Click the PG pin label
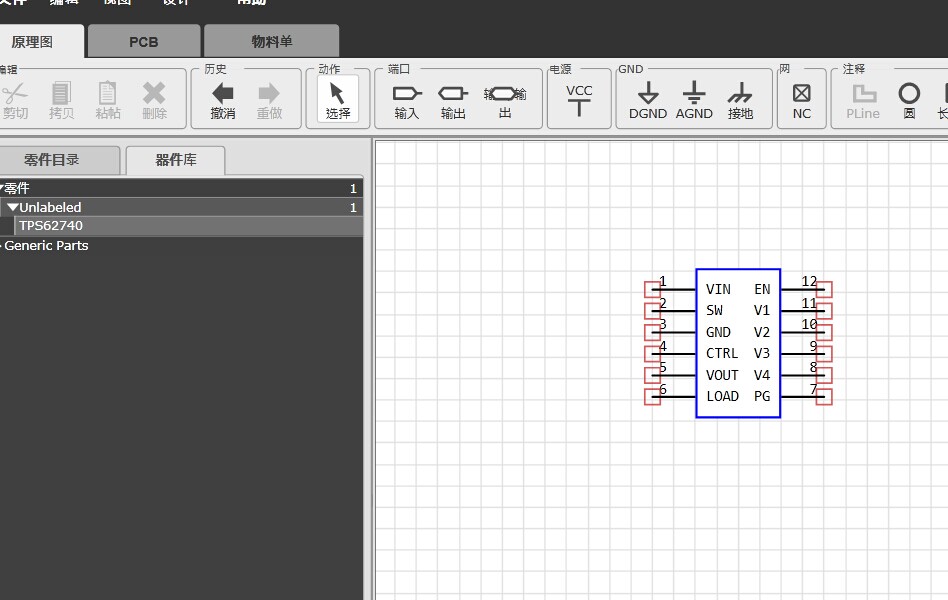Viewport: 948px width, 600px height. pyautogui.click(x=762, y=396)
